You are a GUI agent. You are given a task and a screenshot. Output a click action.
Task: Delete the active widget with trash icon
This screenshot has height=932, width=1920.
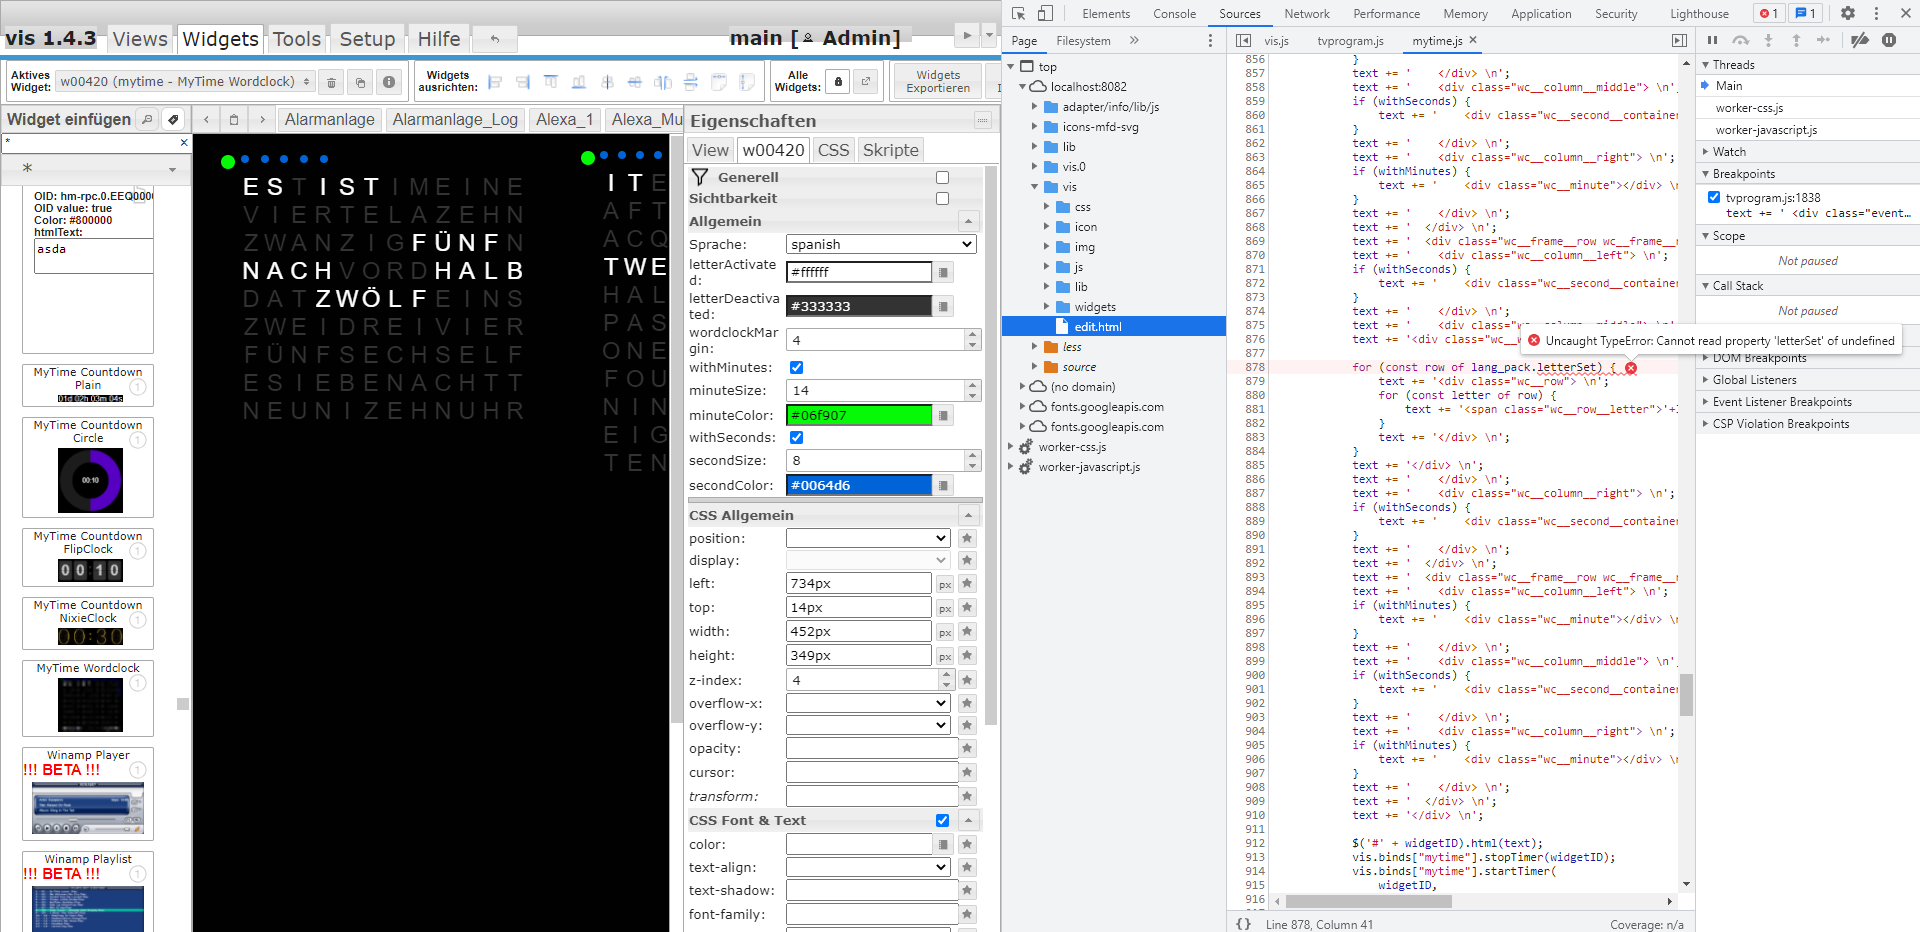coord(332,82)
